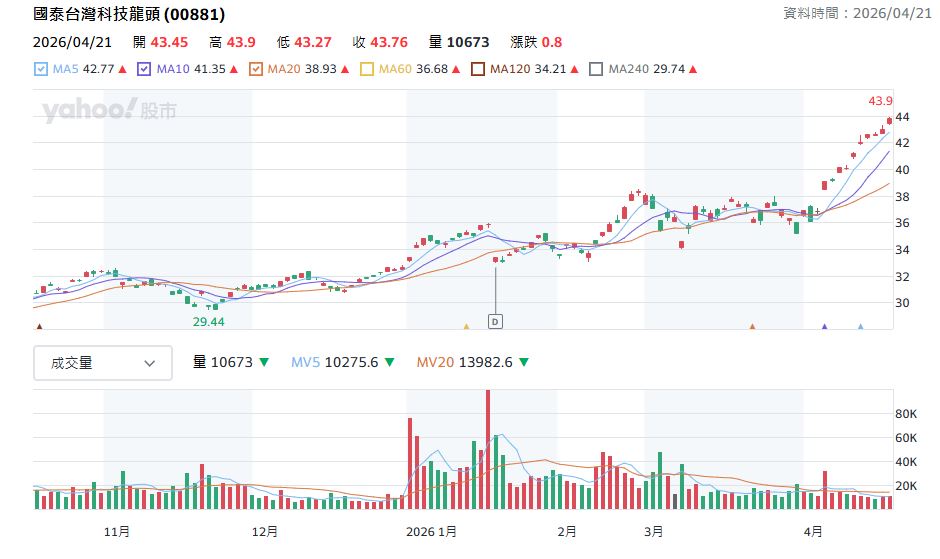Click the light blue triangle event marker
The width and height of the screenshot is (940, 559).
click(860, 326)
